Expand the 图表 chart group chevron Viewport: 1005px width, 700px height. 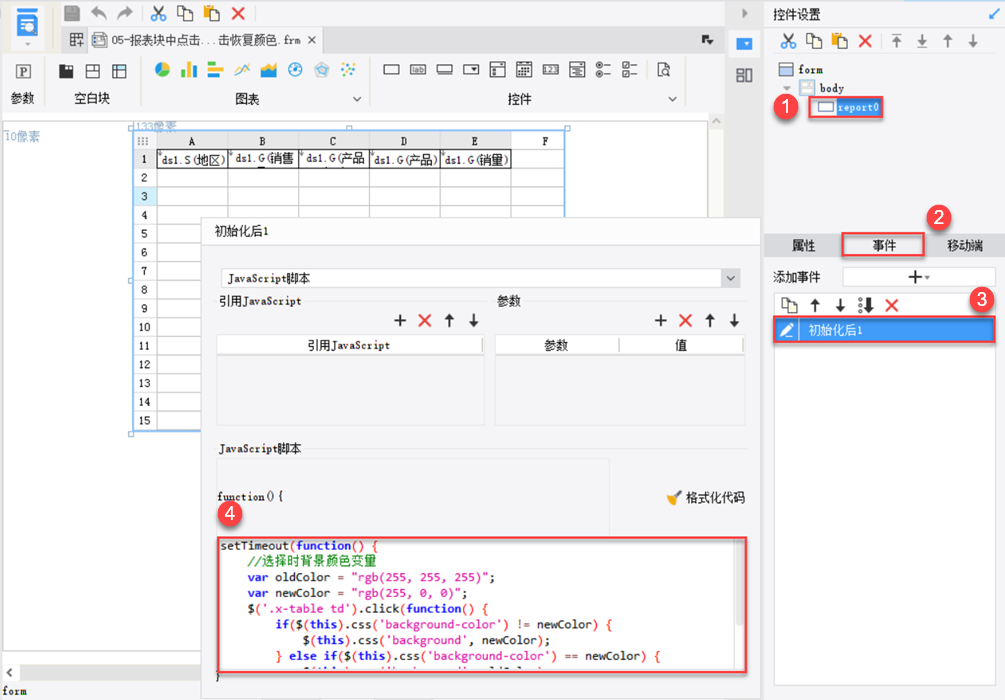pos(357,99)
